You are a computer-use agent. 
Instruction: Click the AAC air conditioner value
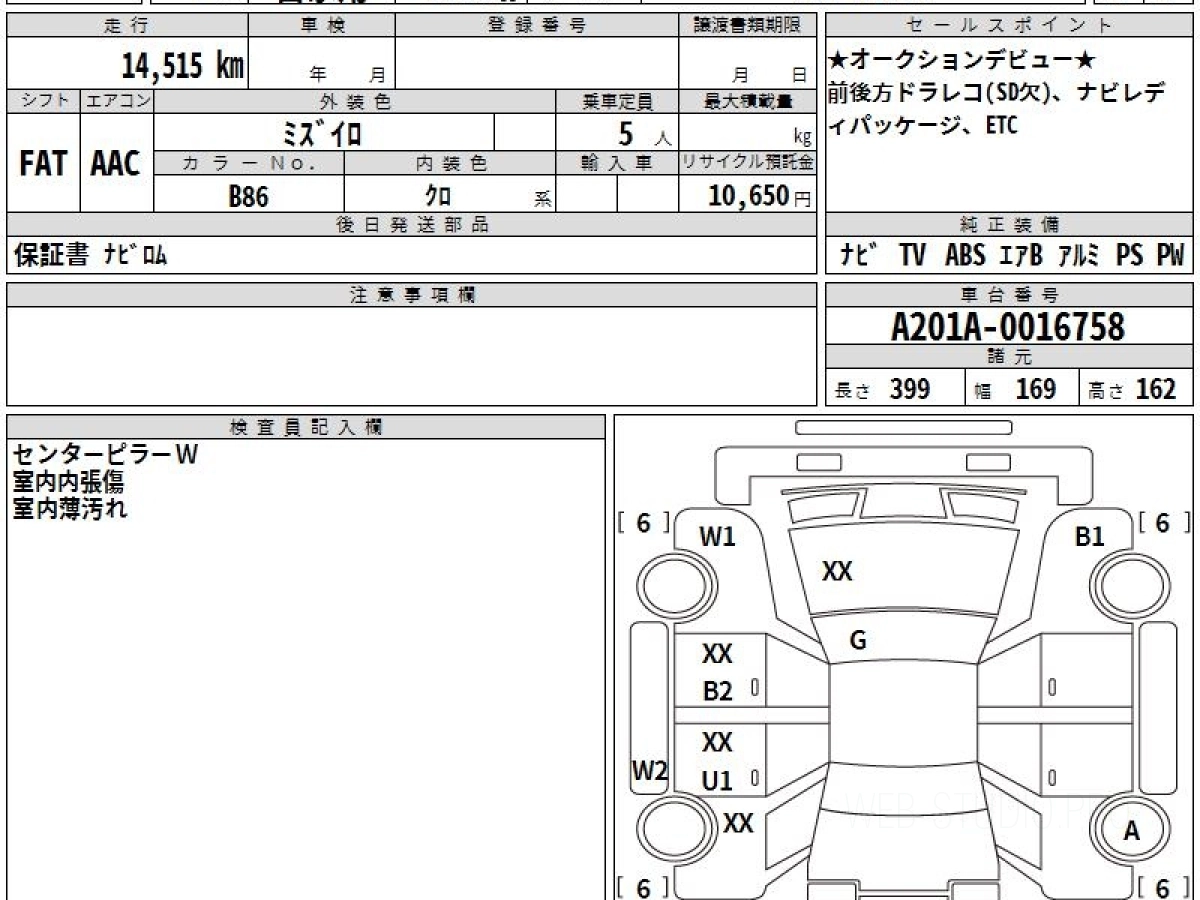(116, 163)
